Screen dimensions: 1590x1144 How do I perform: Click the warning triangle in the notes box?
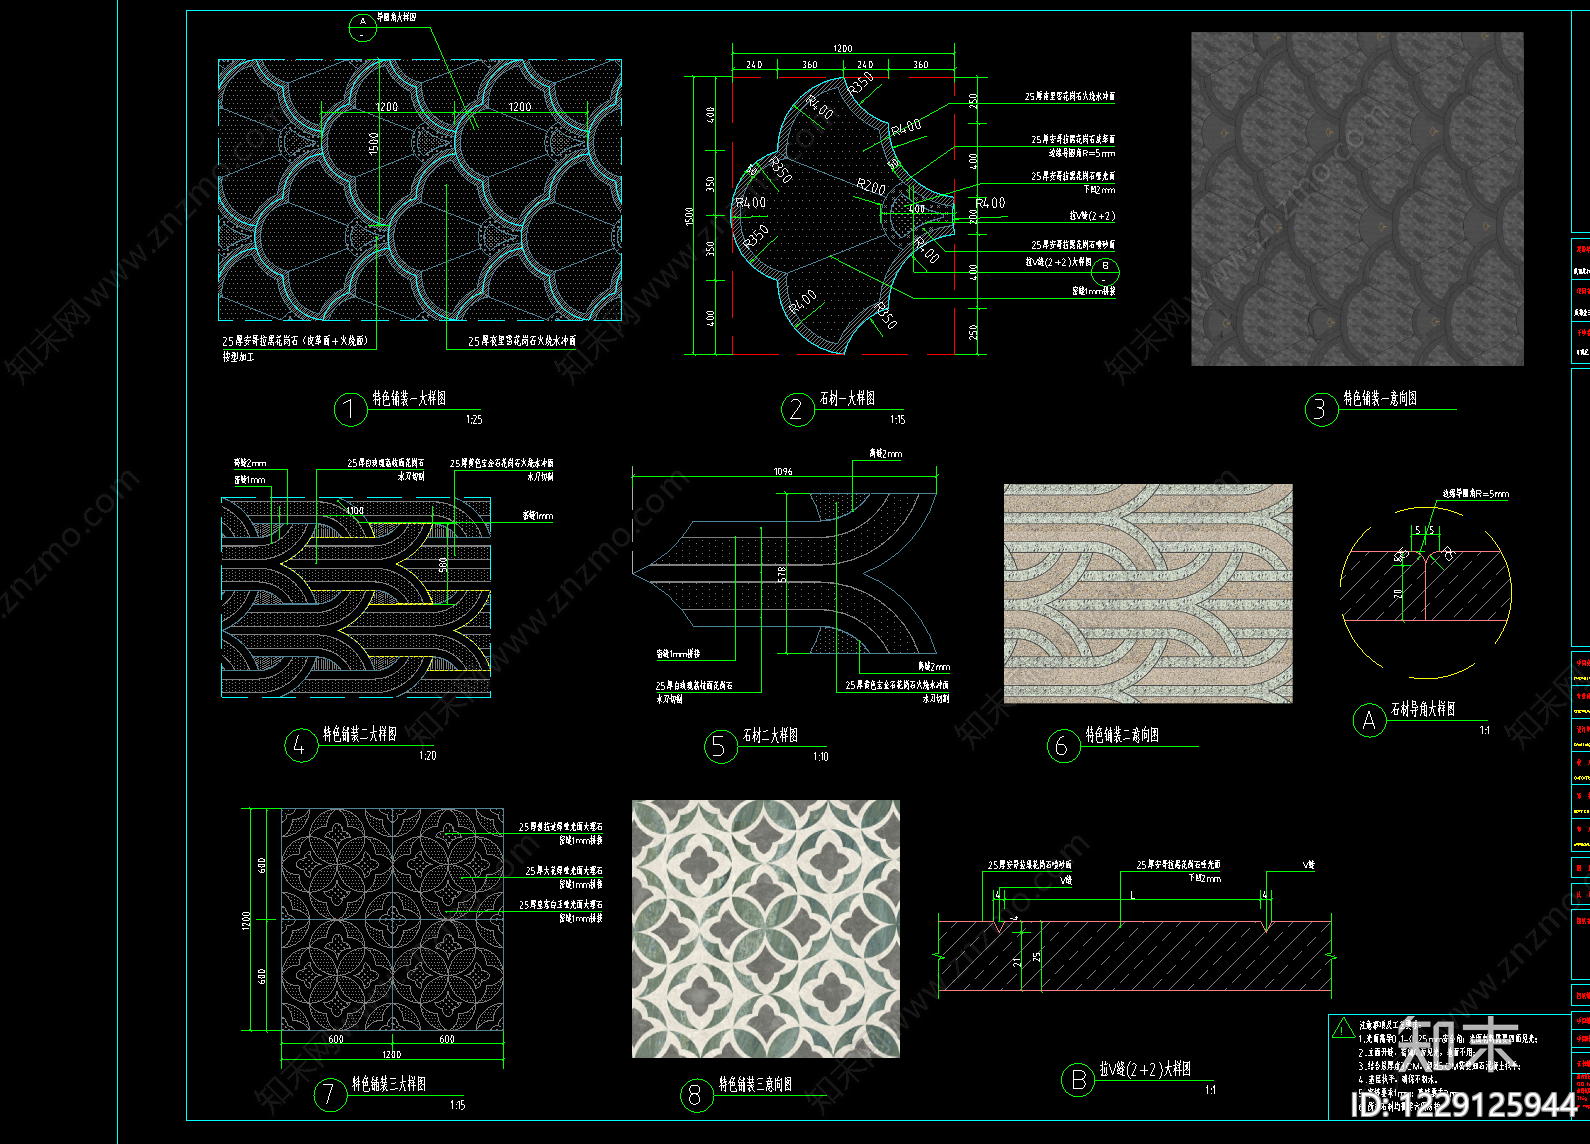[x=1343, y=1028]
